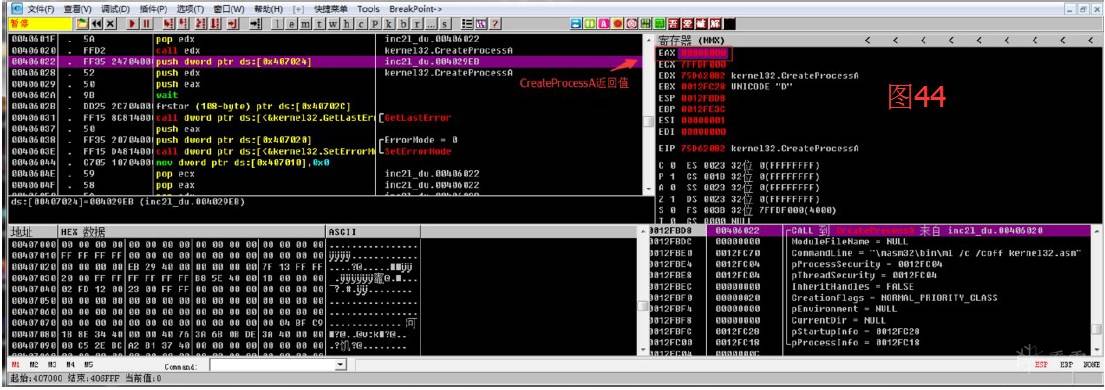
Task: Click the Restart program rewind icon
Action: coord(96,23)
